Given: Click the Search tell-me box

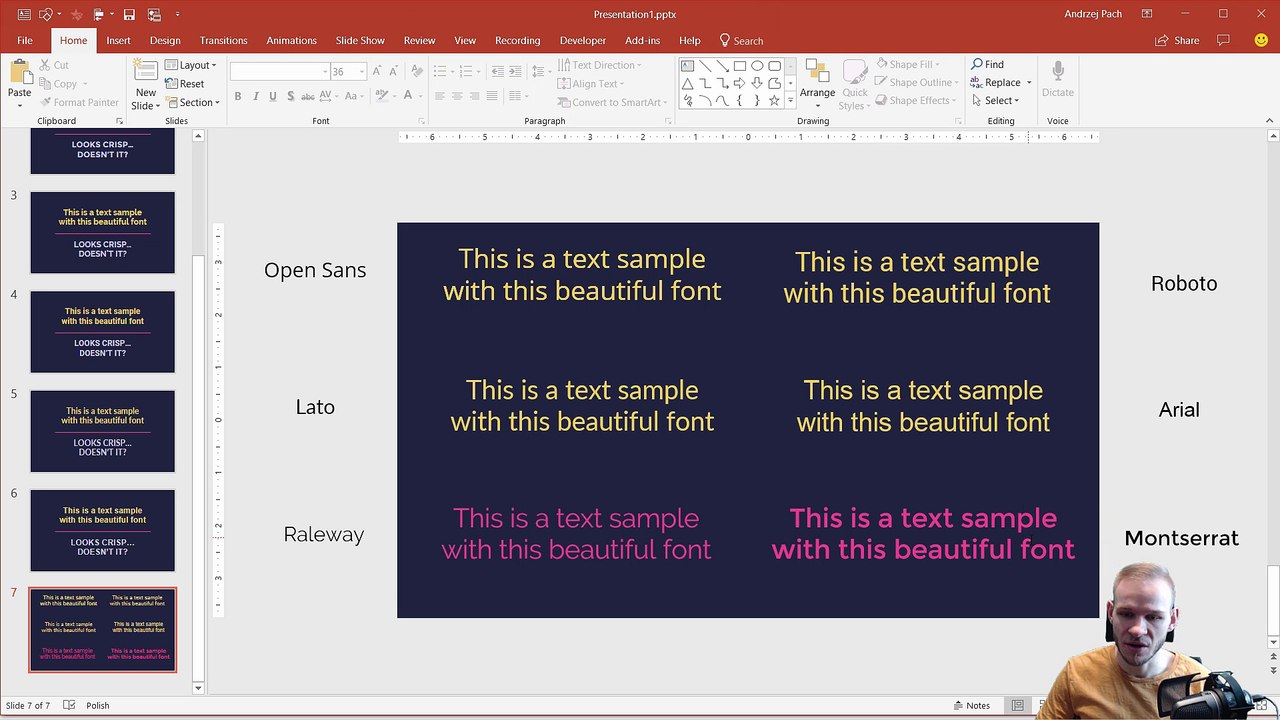Looking at the screenshot, I should [x=741, y=41].
